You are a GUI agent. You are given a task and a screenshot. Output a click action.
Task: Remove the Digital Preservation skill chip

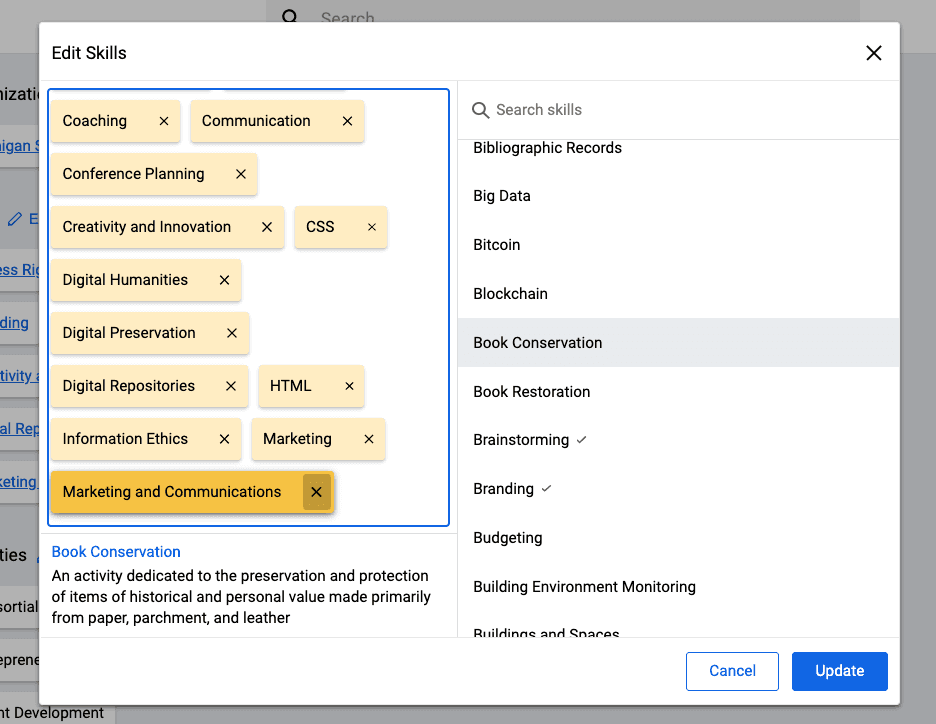(232, 333)
